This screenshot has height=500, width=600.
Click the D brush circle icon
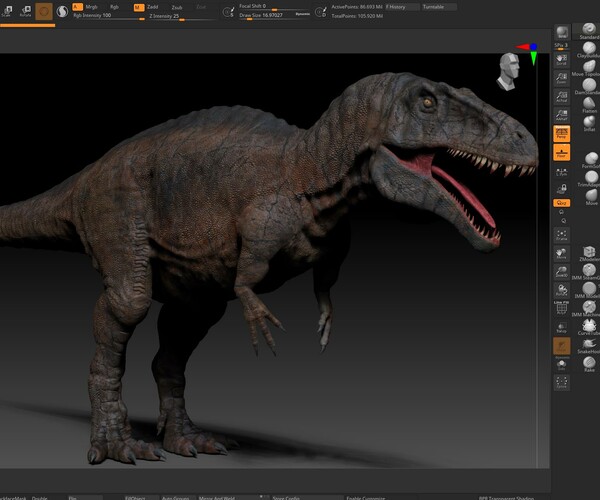point(320,12)
